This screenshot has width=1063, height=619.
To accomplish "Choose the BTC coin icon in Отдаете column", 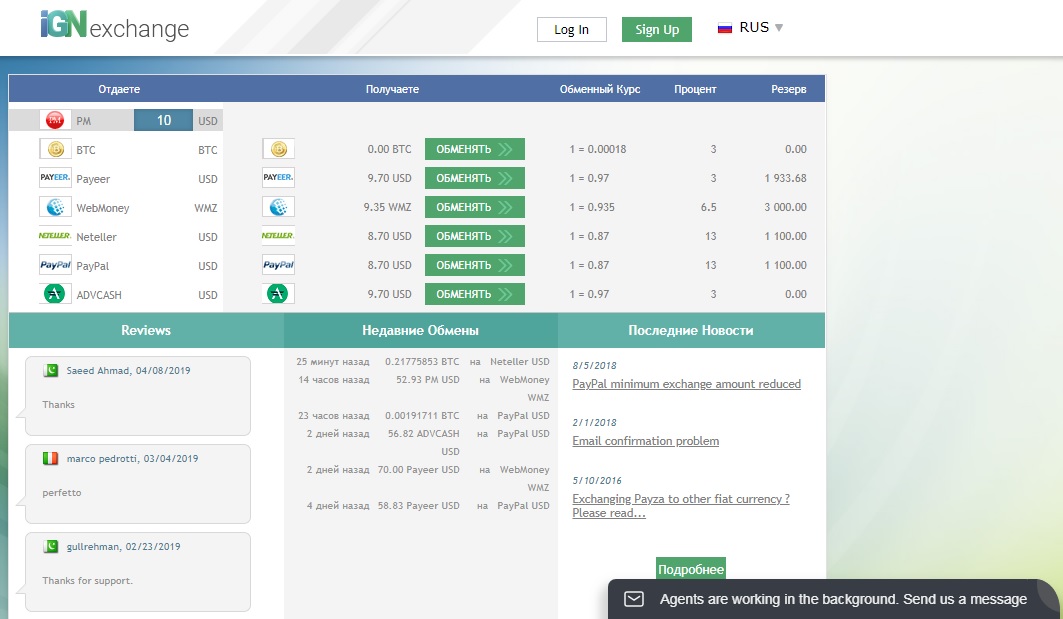I will pyautogui.click(x=55, y=149).
